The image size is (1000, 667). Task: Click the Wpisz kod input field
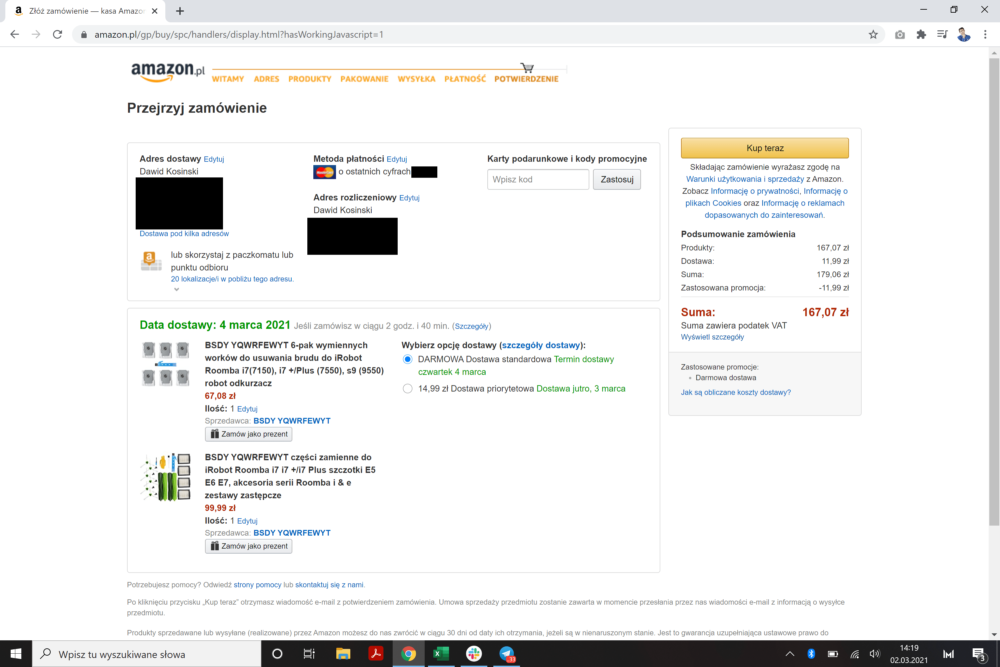[x=538, y=179]
